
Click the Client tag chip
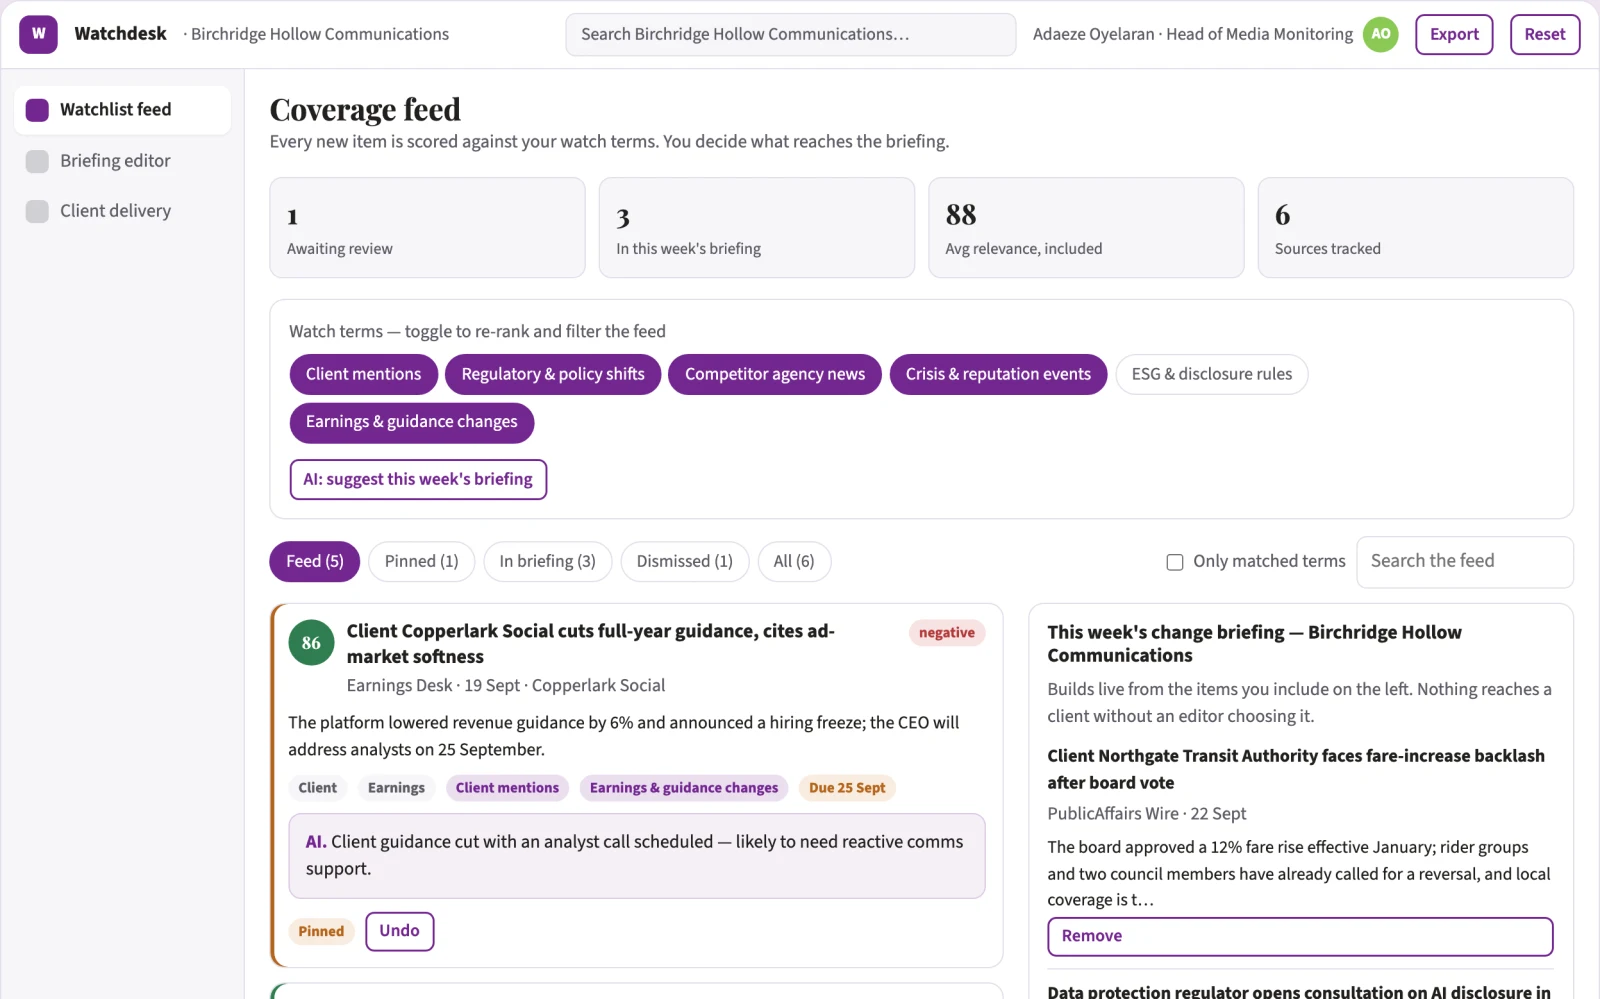pos(317,788)
